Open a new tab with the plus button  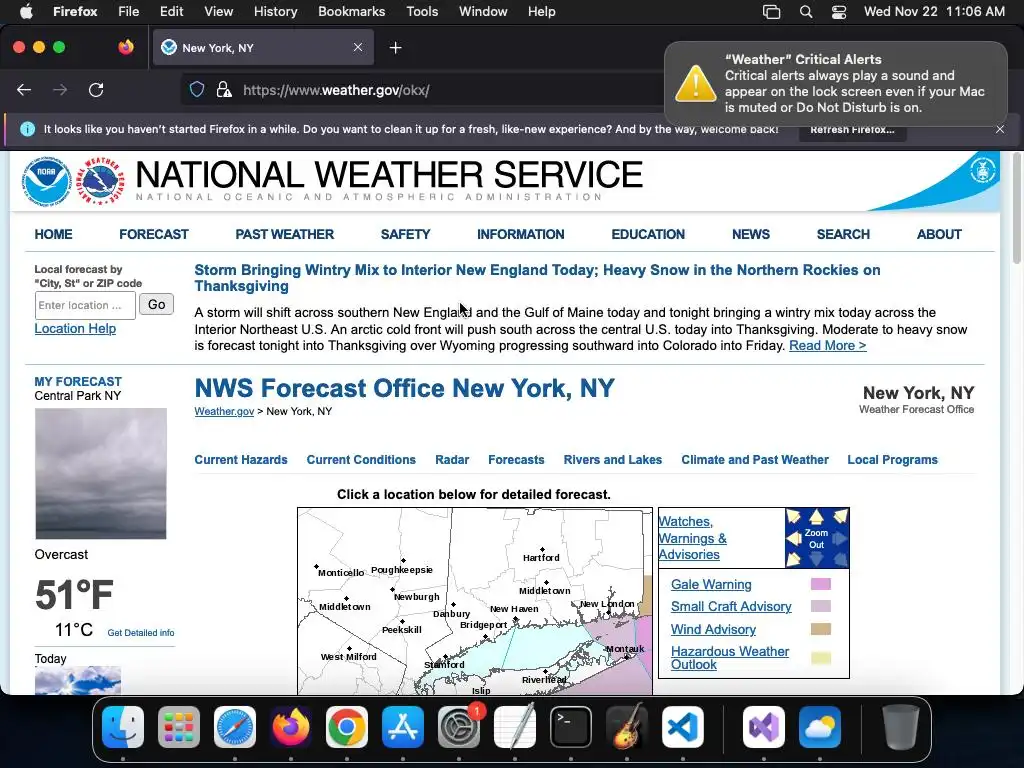395,48
